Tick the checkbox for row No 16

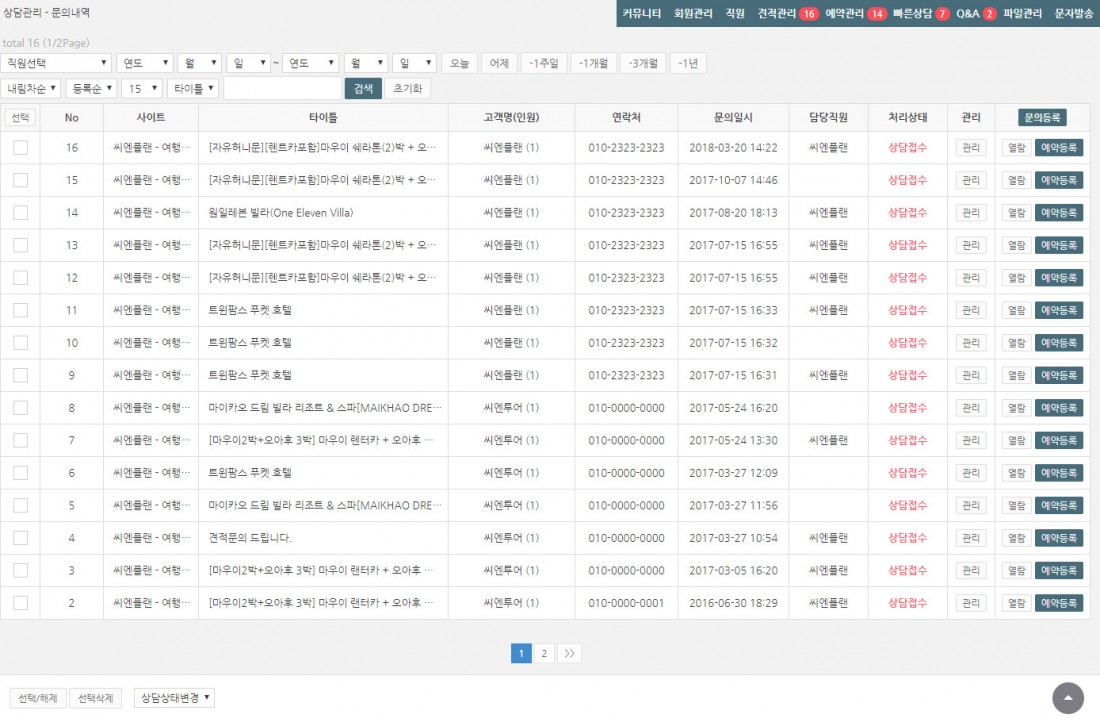[x=20, y=147]
